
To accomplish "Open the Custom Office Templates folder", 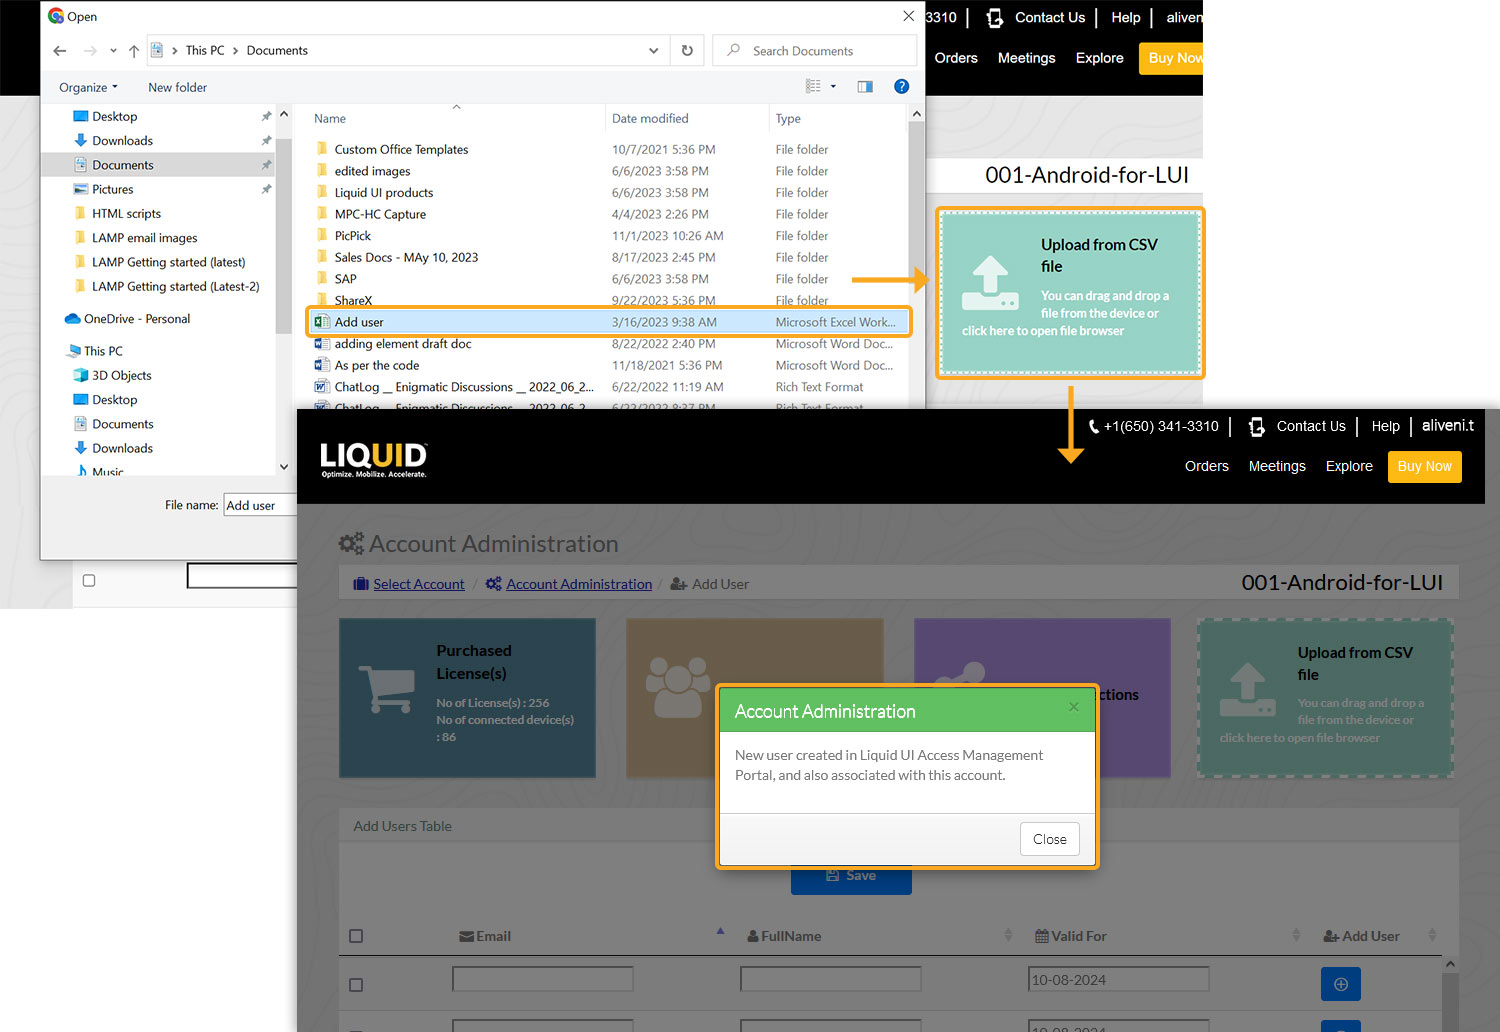I will tap(401, 150).
